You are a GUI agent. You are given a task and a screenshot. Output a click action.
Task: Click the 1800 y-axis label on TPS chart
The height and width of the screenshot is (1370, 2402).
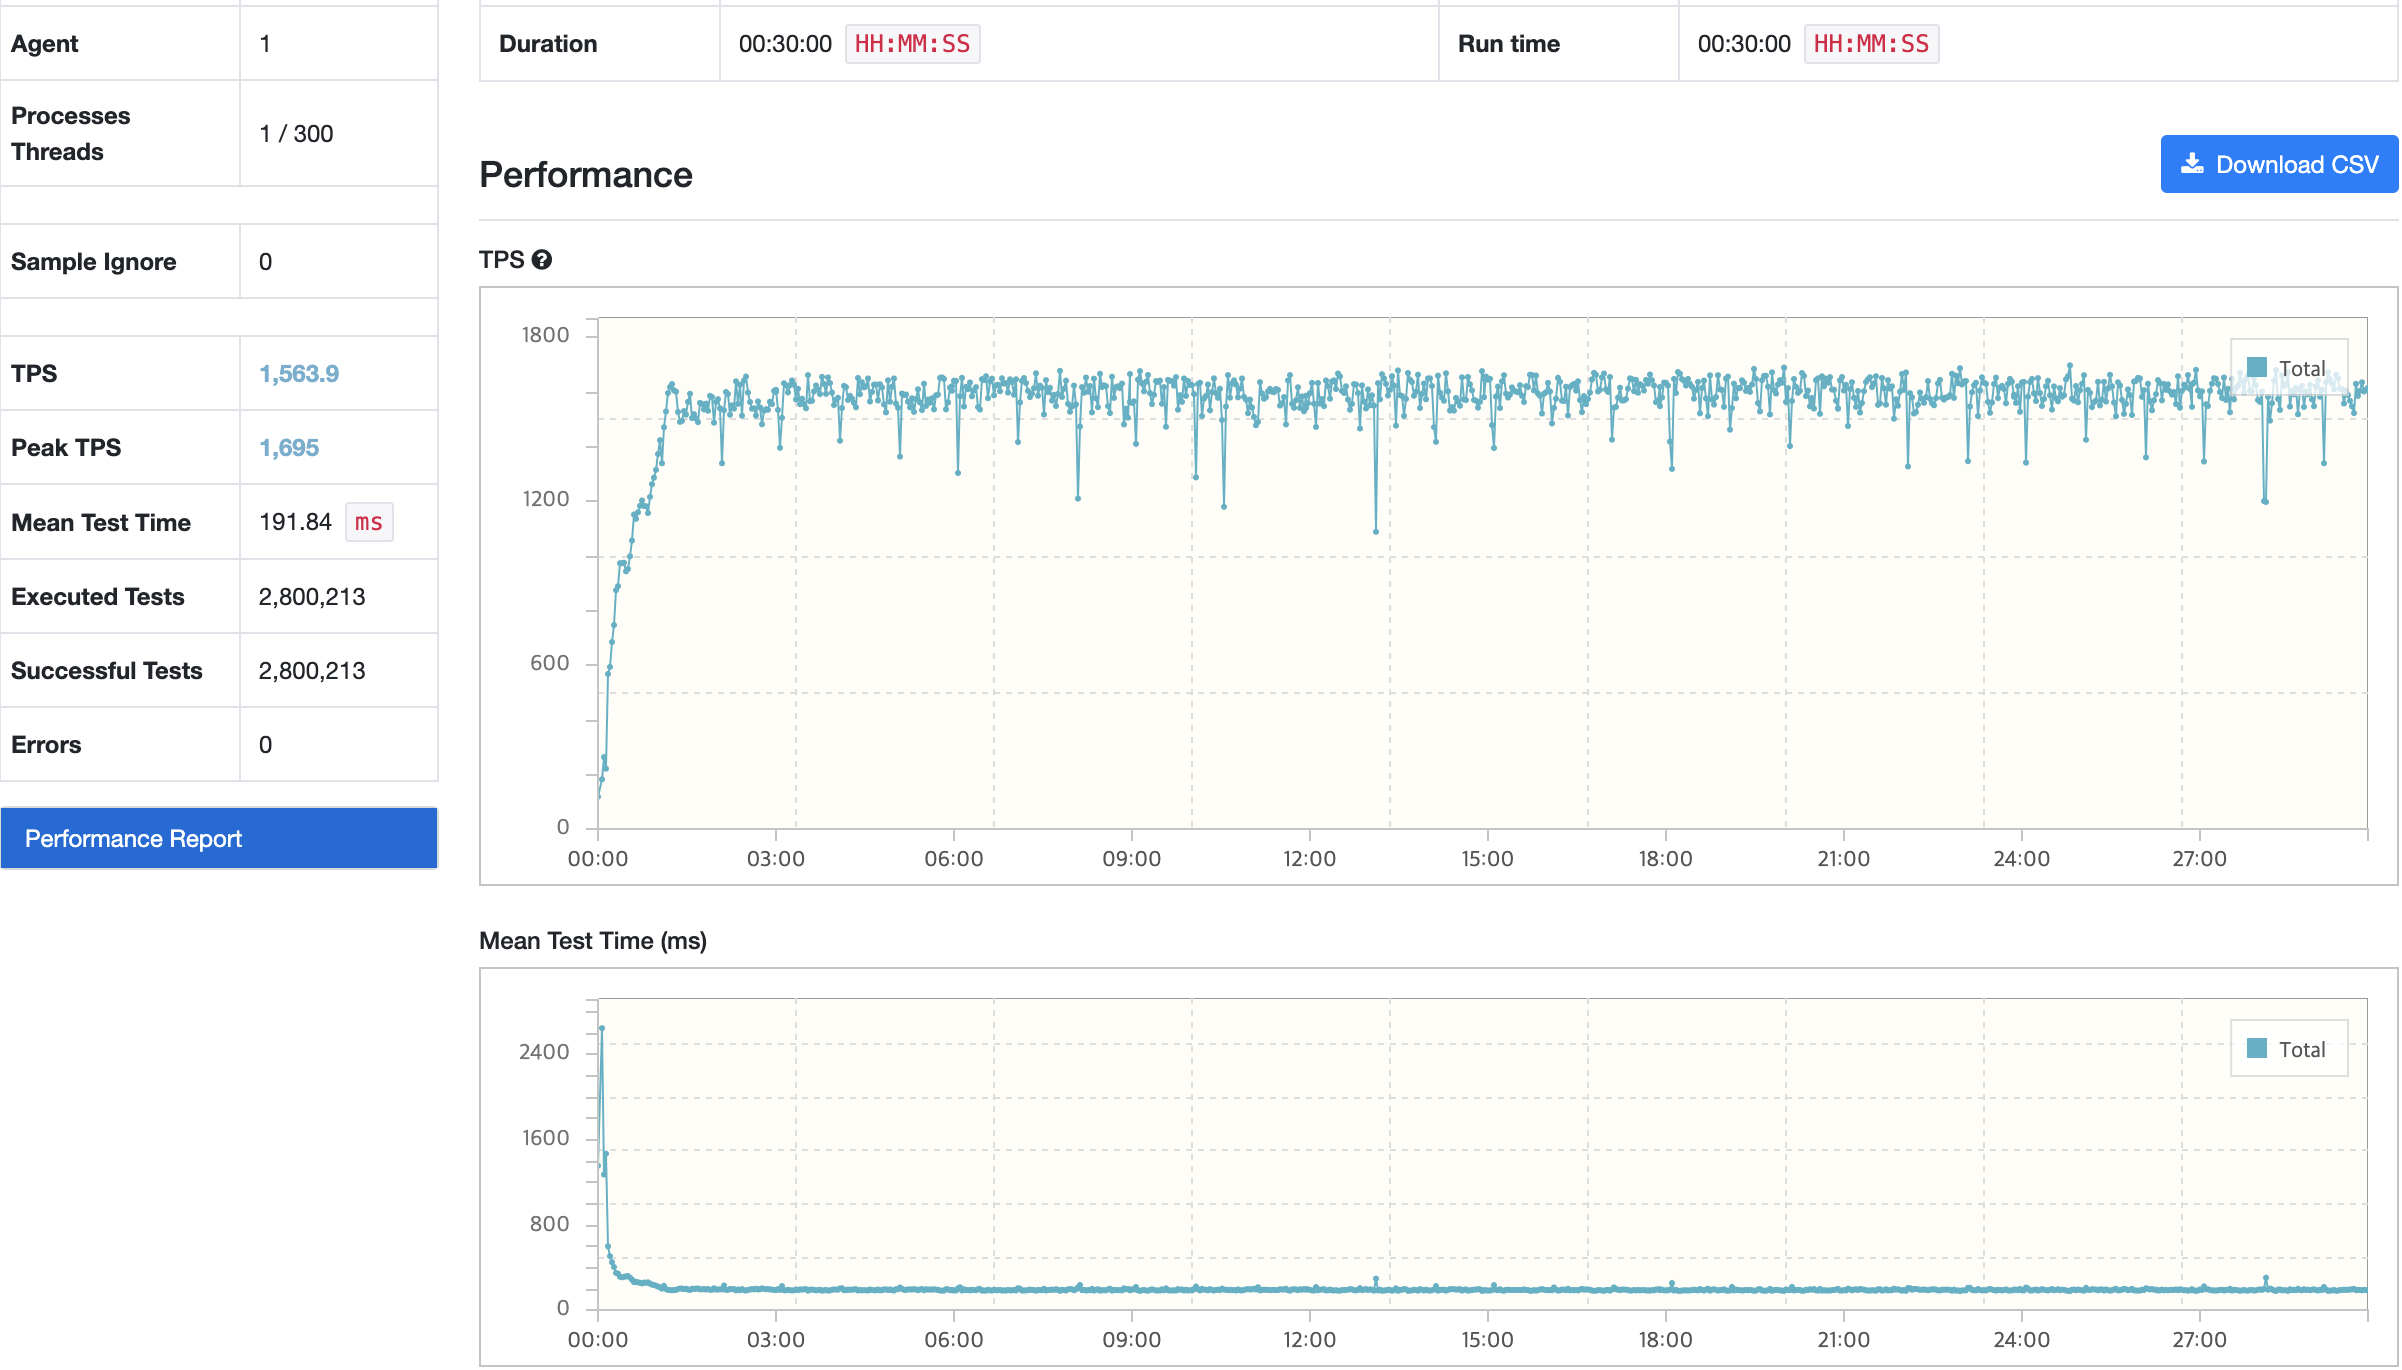[x=545, y=335]
